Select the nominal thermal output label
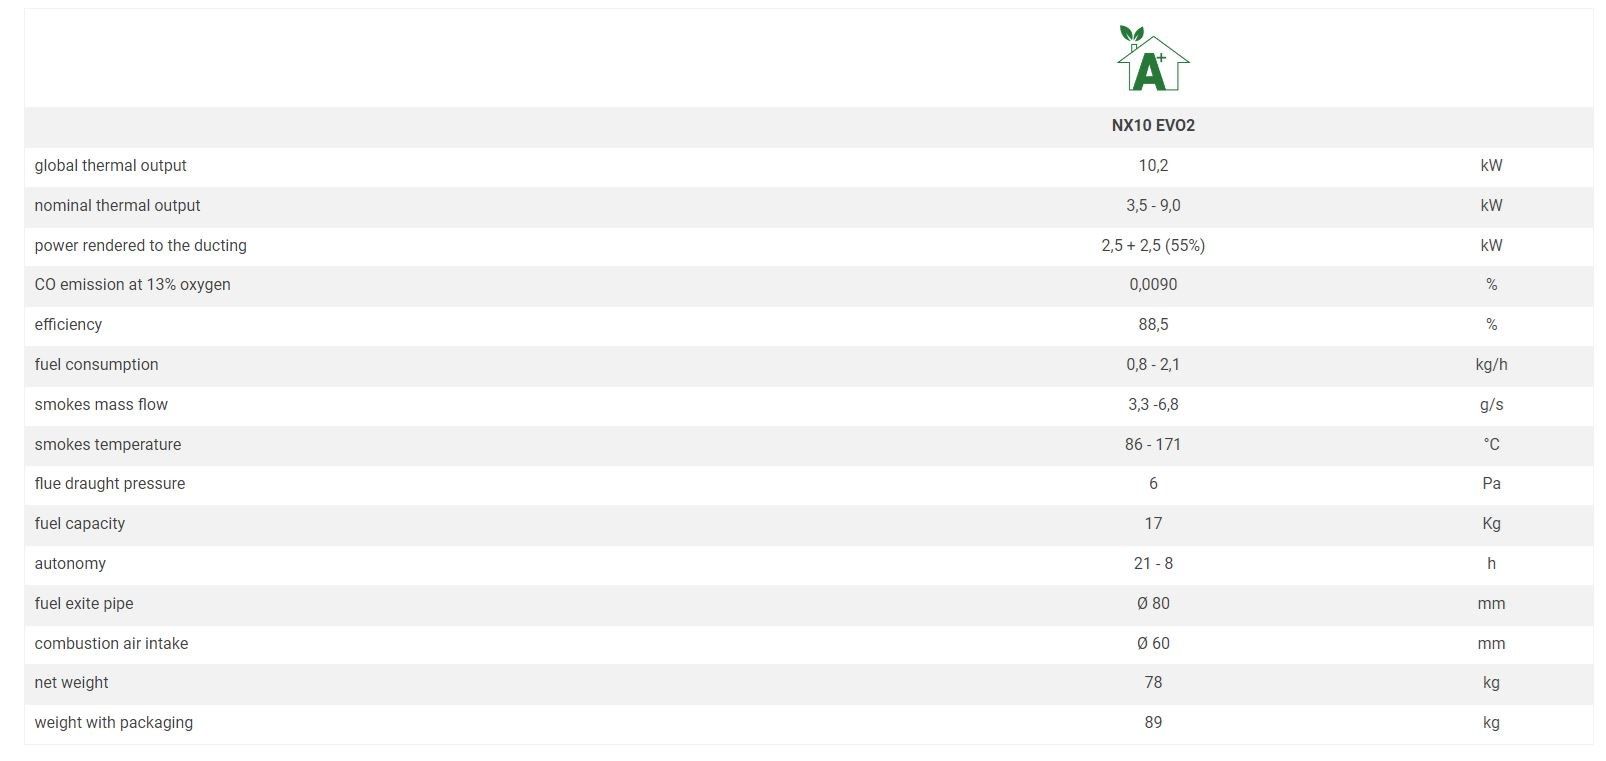The image size is (1606, 761). click(x=117, y=205)
